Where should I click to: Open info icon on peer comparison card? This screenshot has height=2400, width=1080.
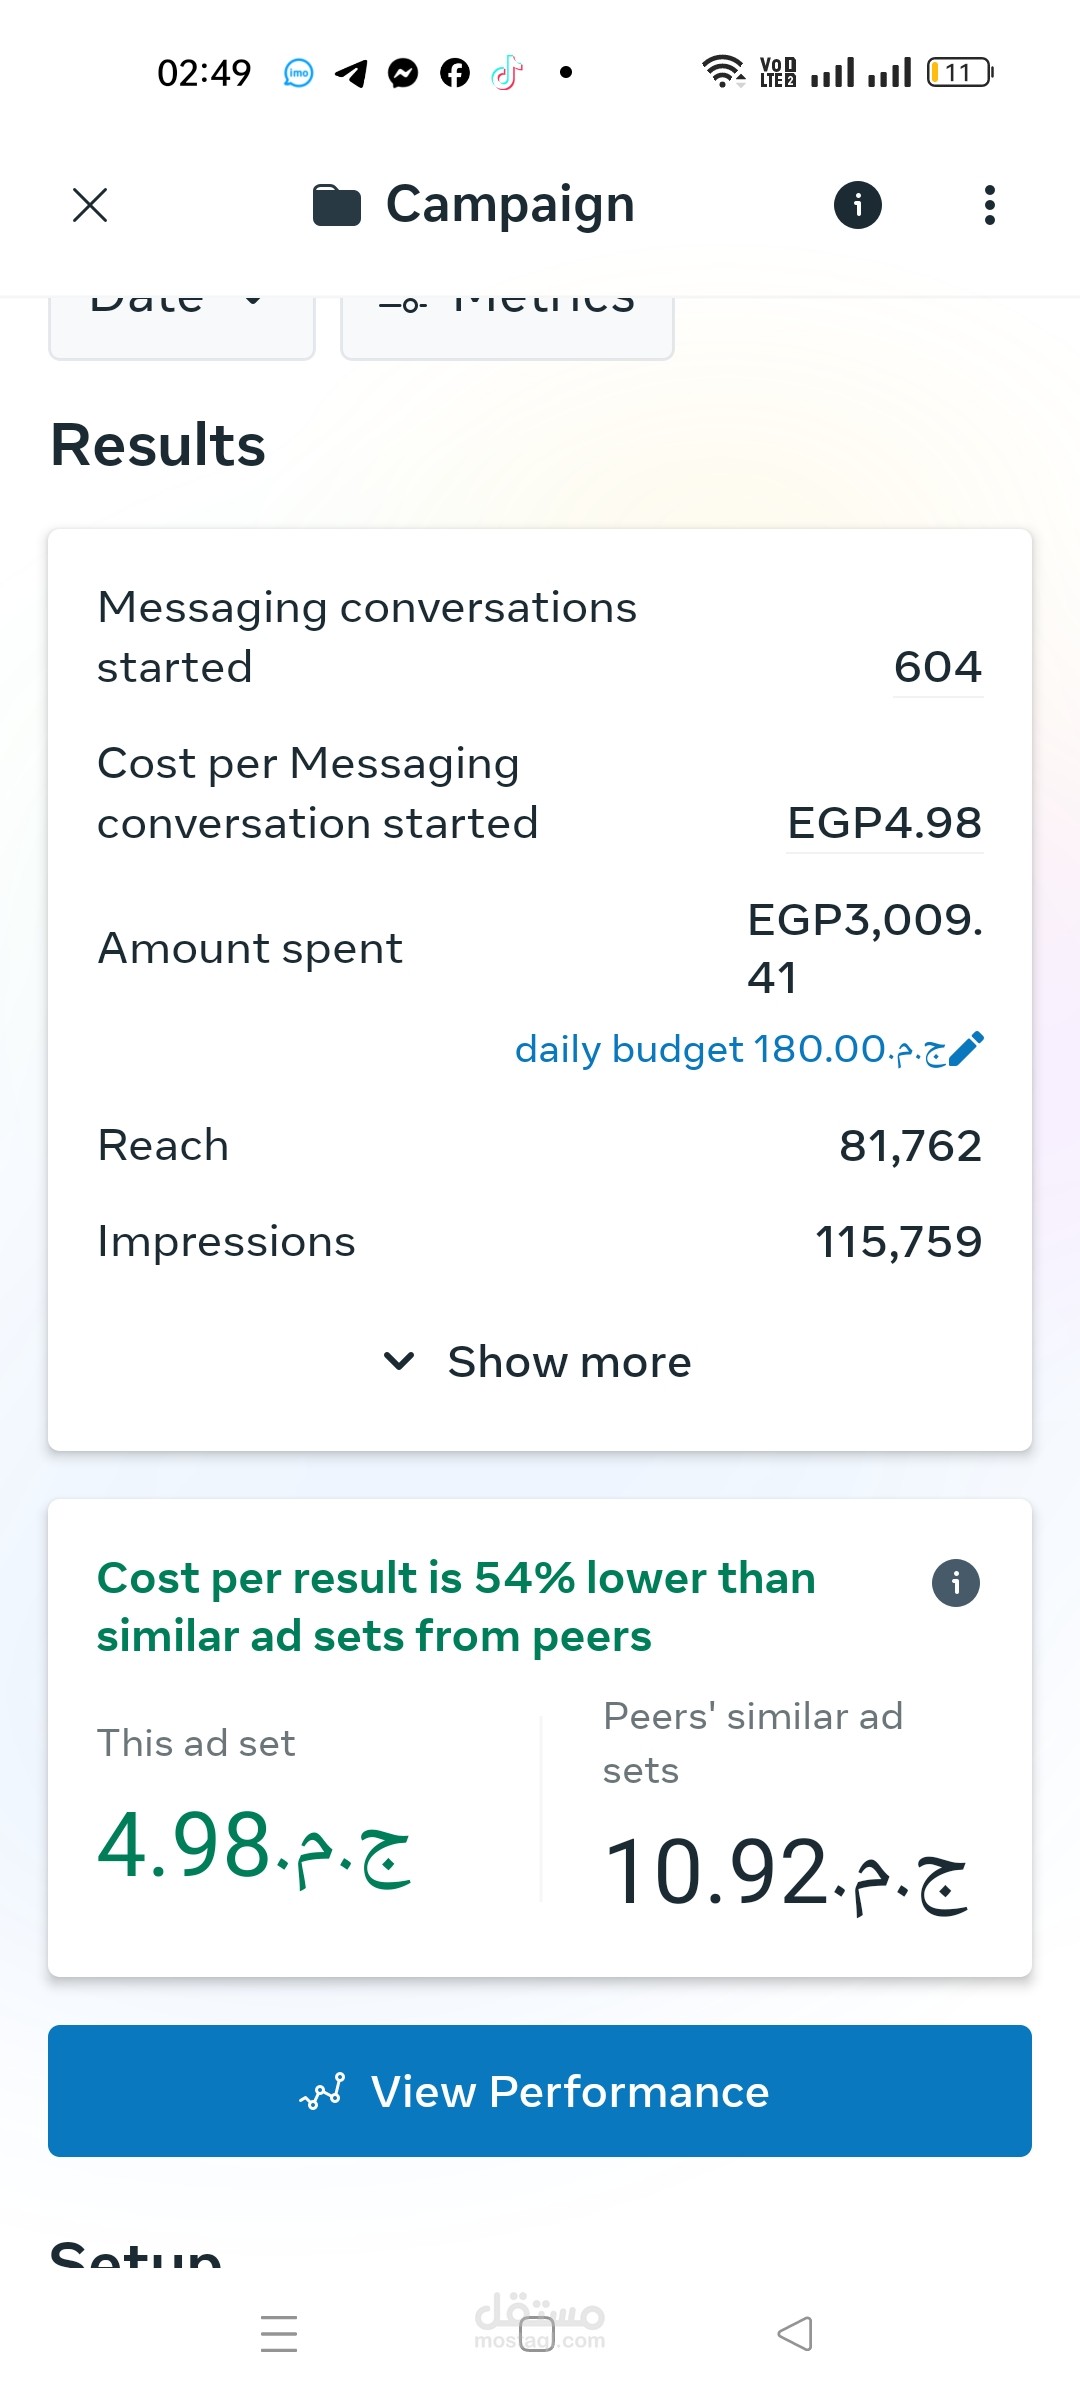[x=956, y=1583]
